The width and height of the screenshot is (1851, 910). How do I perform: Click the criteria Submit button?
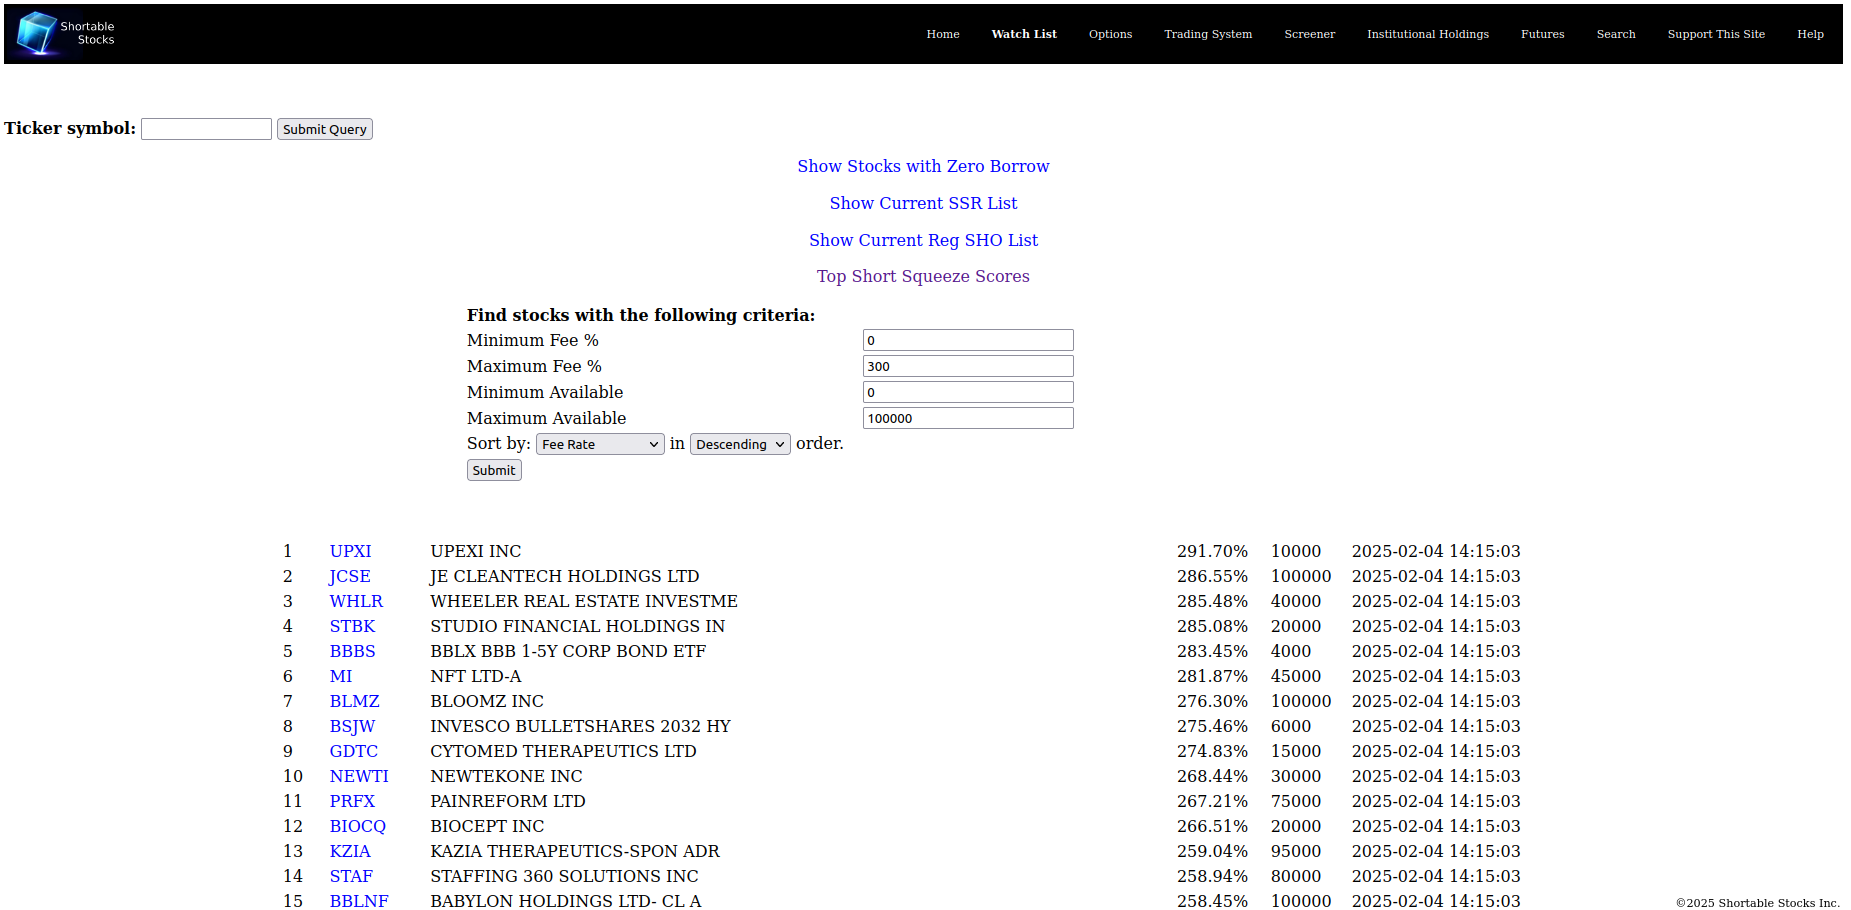[494, 470]
